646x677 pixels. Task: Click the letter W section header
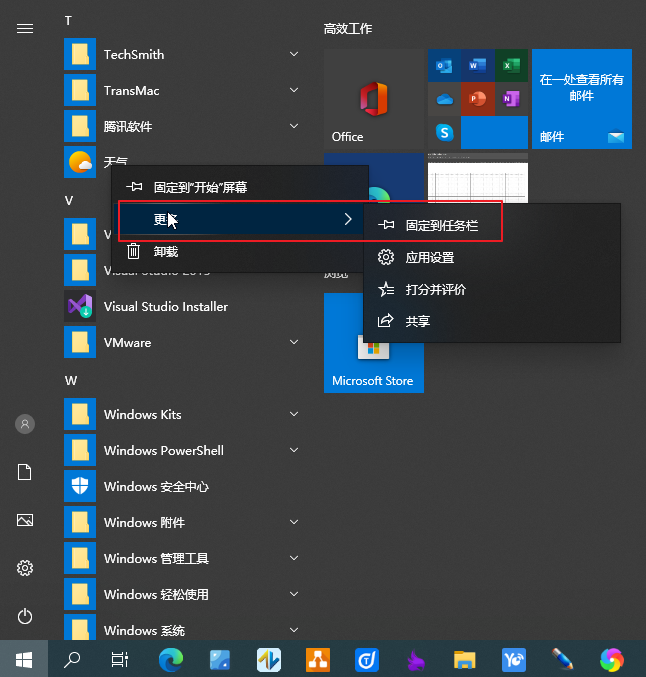pyautogui.click(x=71, y=380)
